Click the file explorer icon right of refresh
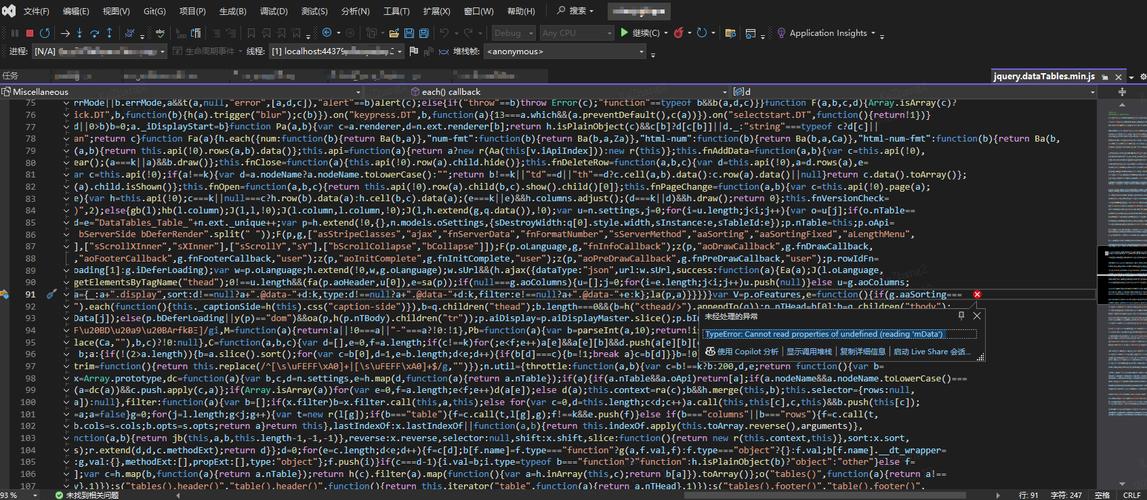 coord(730,34)
